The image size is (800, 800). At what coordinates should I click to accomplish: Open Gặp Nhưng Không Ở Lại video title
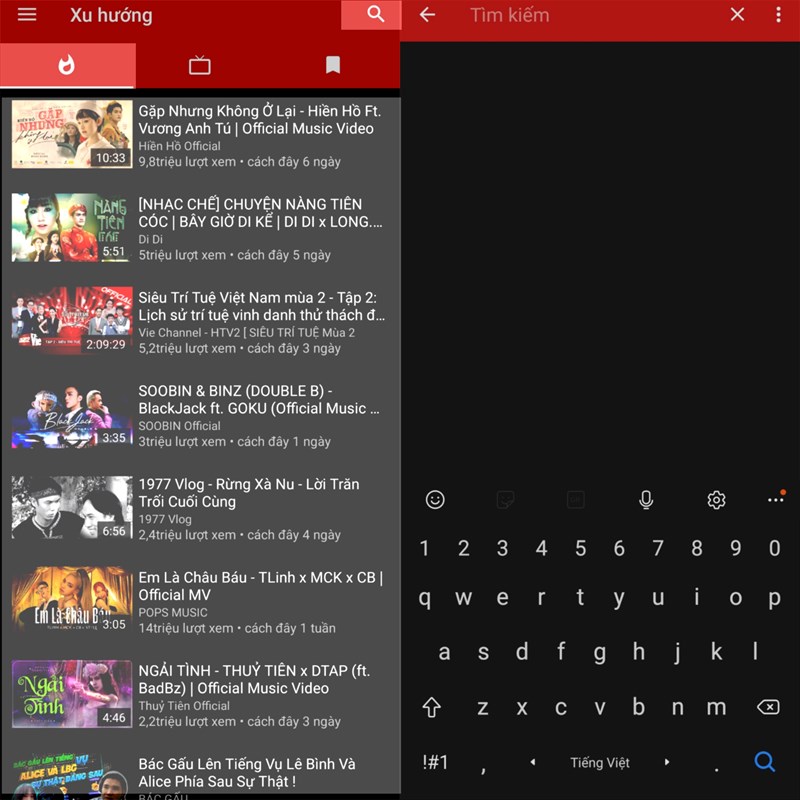260,120
